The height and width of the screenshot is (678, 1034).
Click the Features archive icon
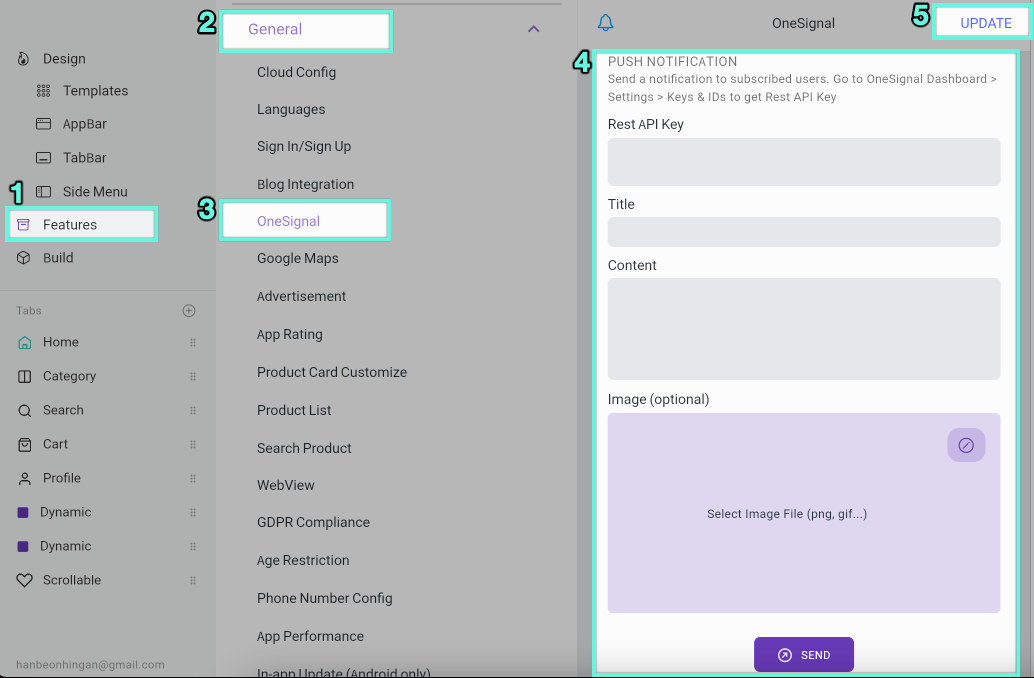click(x=24, y=225)
